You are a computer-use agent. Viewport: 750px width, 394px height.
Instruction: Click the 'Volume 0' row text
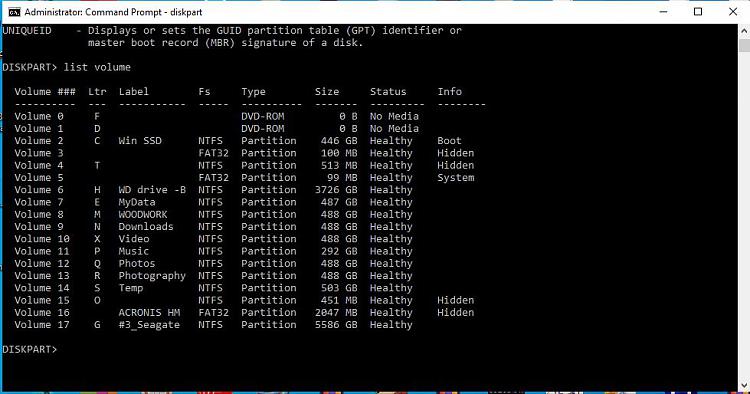coord(39,117)
